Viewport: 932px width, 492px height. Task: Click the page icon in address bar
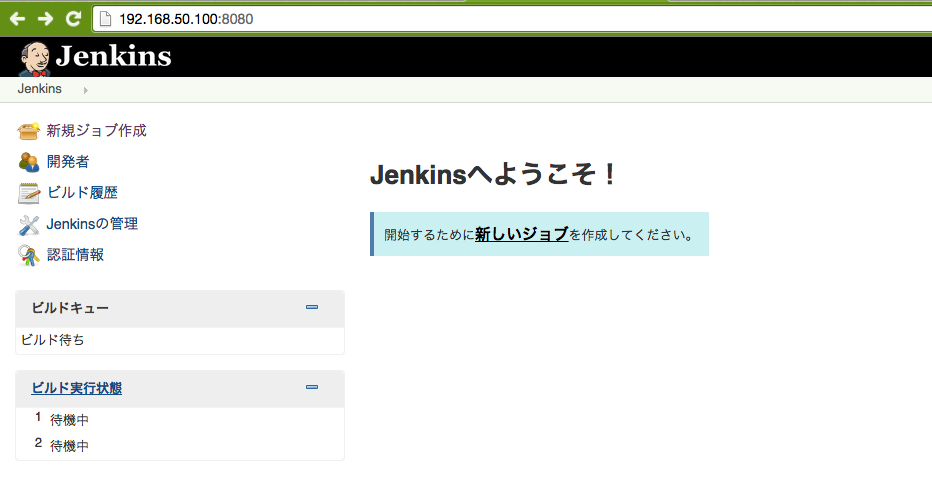105,19
